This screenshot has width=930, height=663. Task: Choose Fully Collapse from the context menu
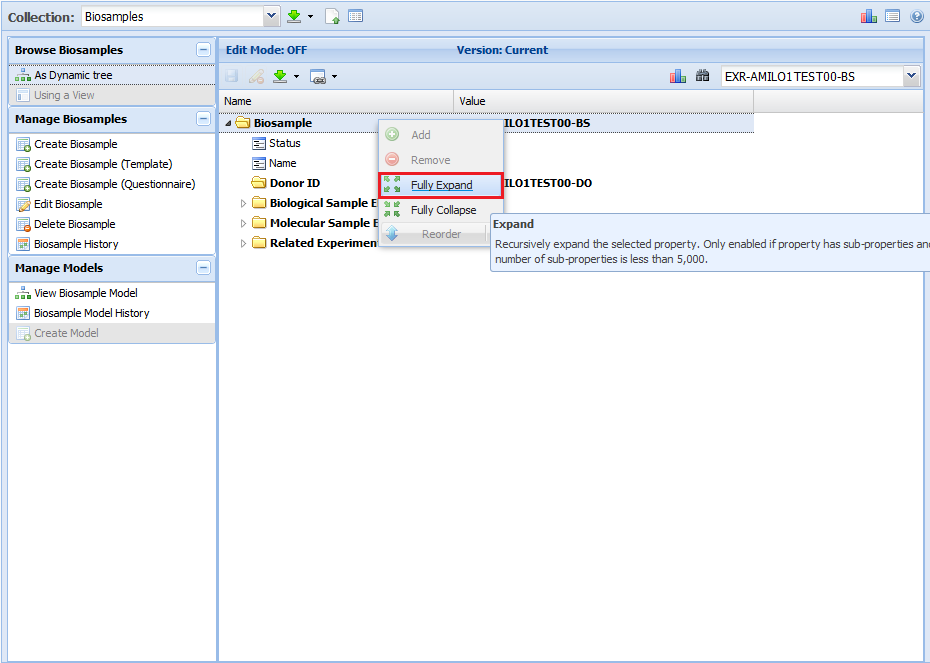tap(443, 210)
